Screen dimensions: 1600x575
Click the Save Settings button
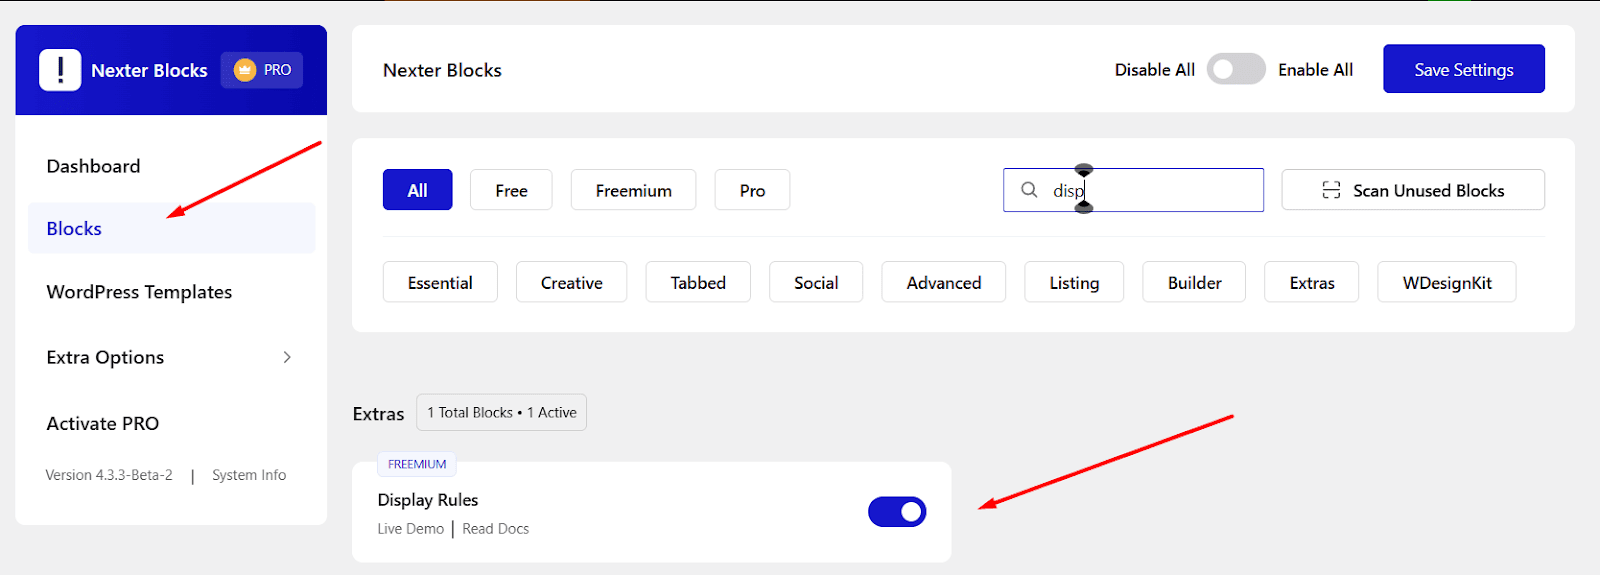coord(1463,69)
